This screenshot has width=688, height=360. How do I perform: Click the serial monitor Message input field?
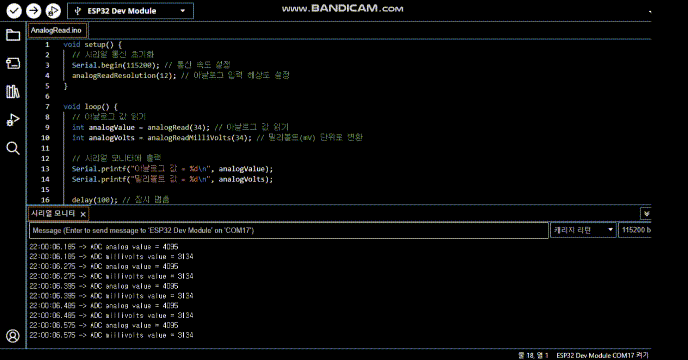coord(289,230)
